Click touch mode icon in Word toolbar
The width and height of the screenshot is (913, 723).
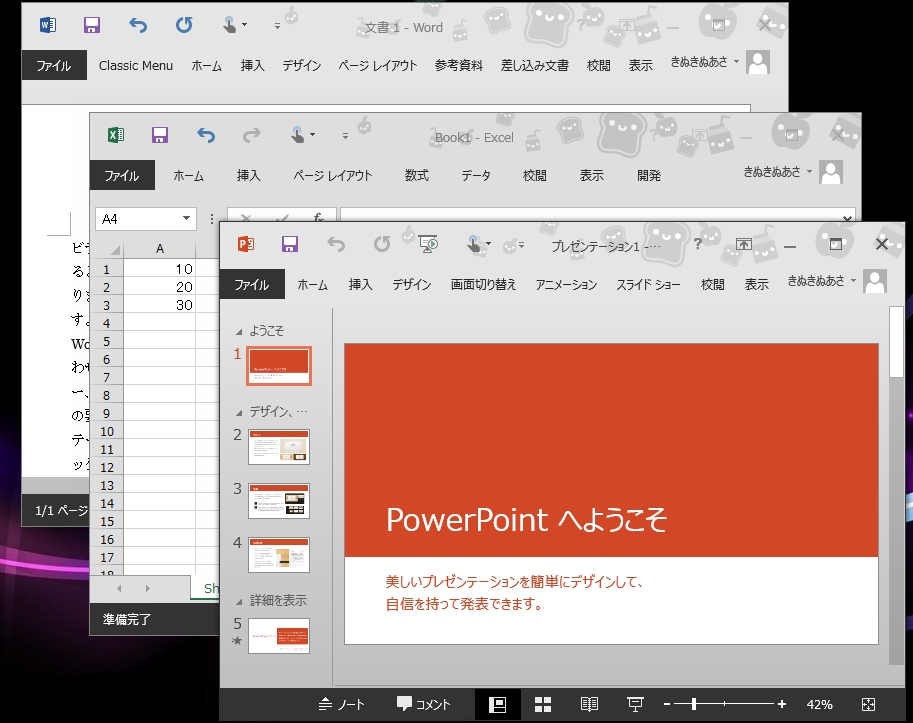click(x=230, y=25)
